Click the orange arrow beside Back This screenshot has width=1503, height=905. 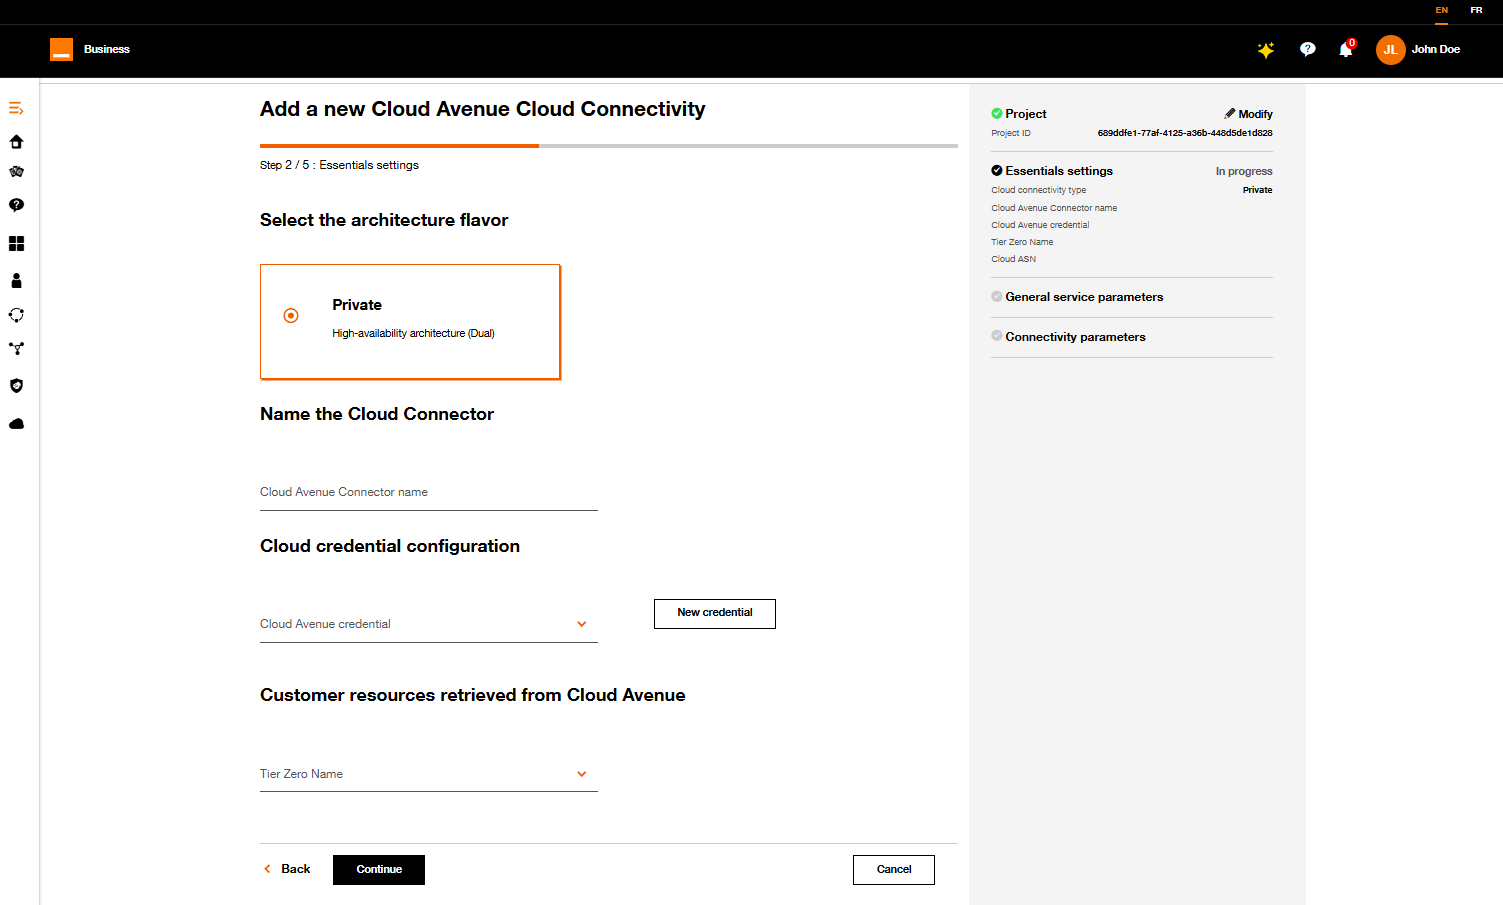[x=267, y=869]
